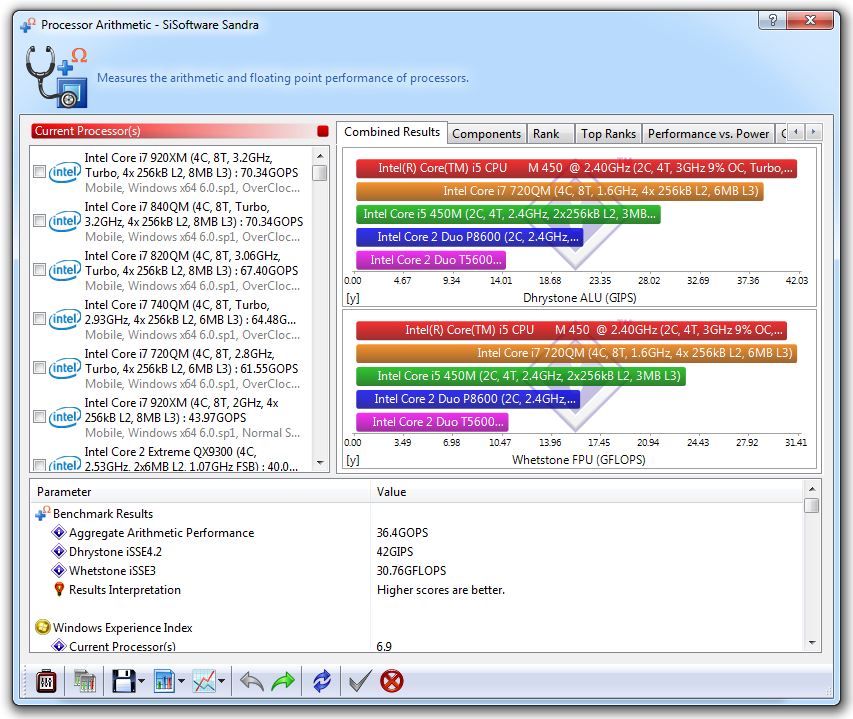The height and width of the screenshot is (719, 853).
Task: Click the Value column header
Action: (x=586, y=492)
